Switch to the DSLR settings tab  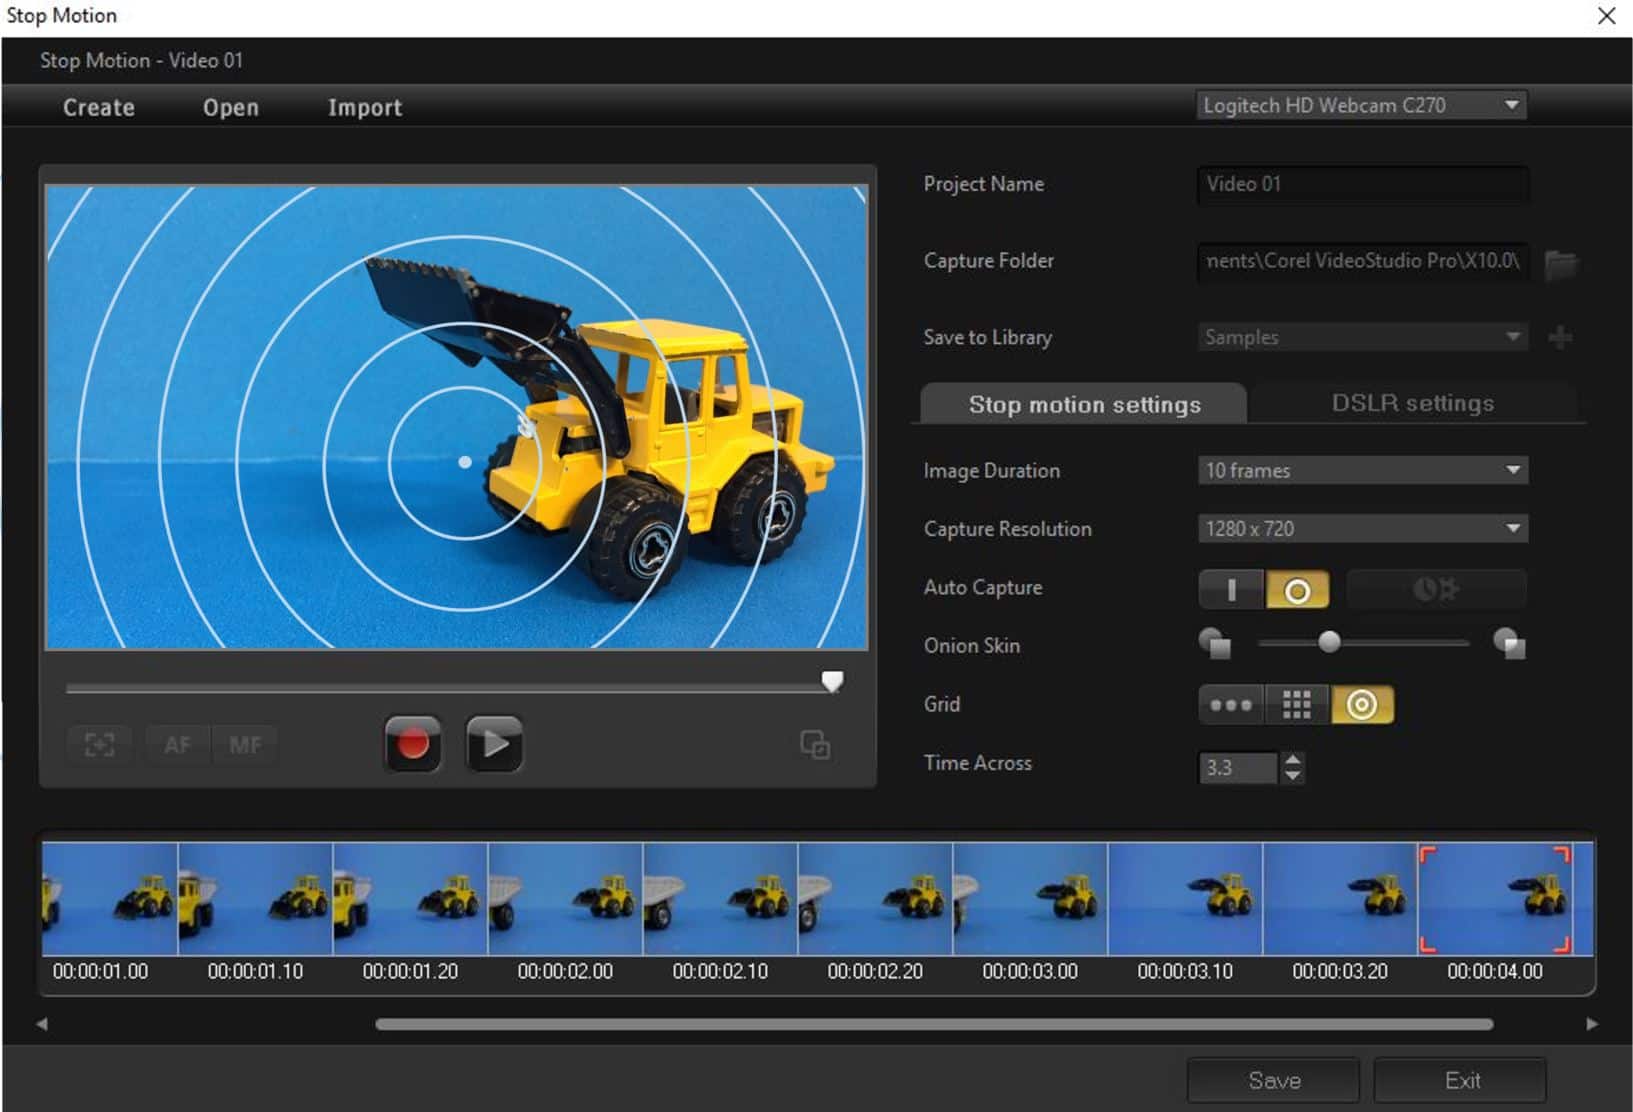1412,403
